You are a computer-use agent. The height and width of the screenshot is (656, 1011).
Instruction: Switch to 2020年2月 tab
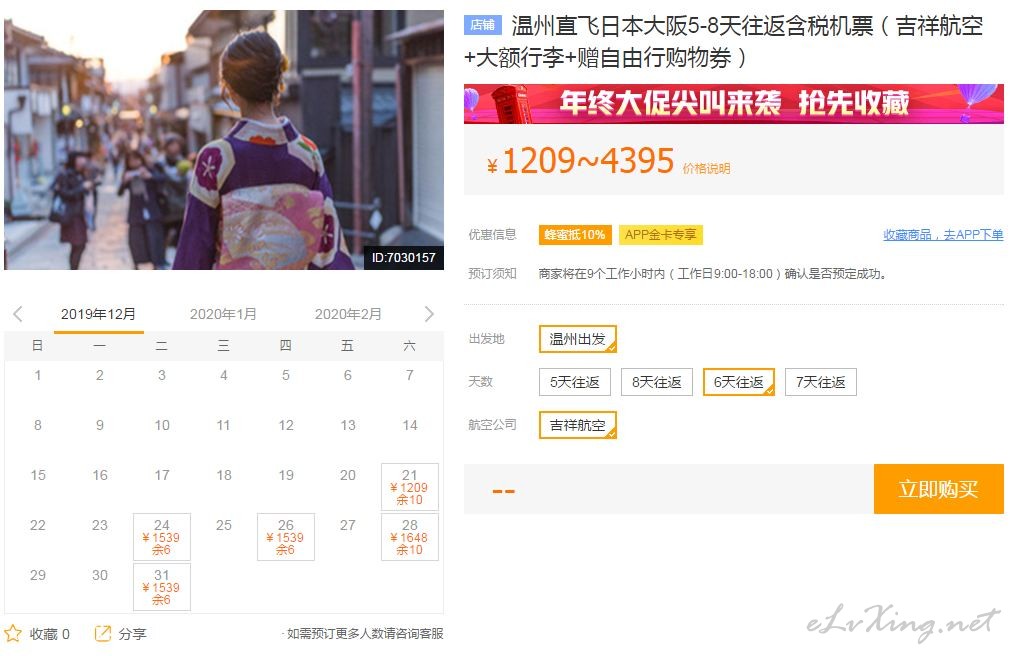348,314
